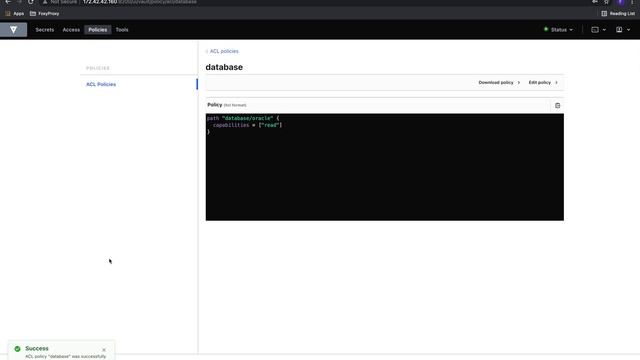The height and width of the screenshot is (360, 640).
Task: Click the 'Policy' section label
Action: (x=214, y=105)
